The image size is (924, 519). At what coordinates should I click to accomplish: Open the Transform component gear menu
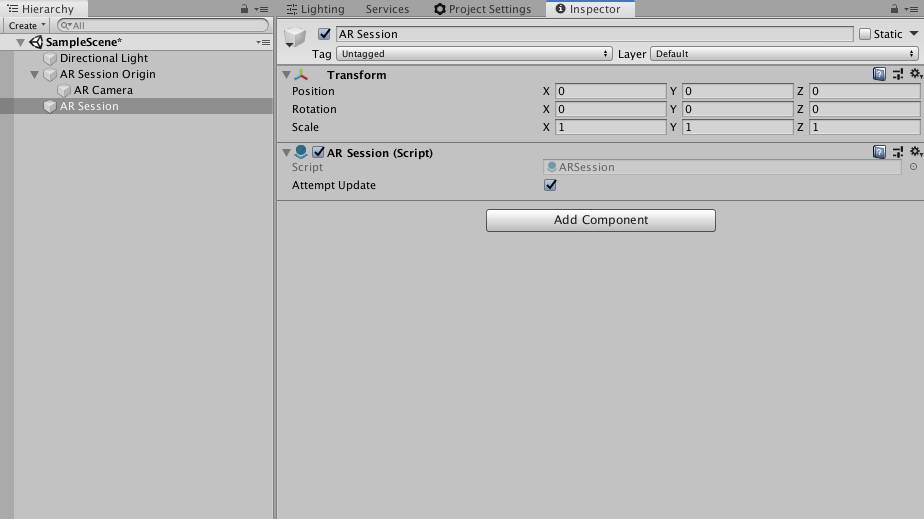point(915,74)
